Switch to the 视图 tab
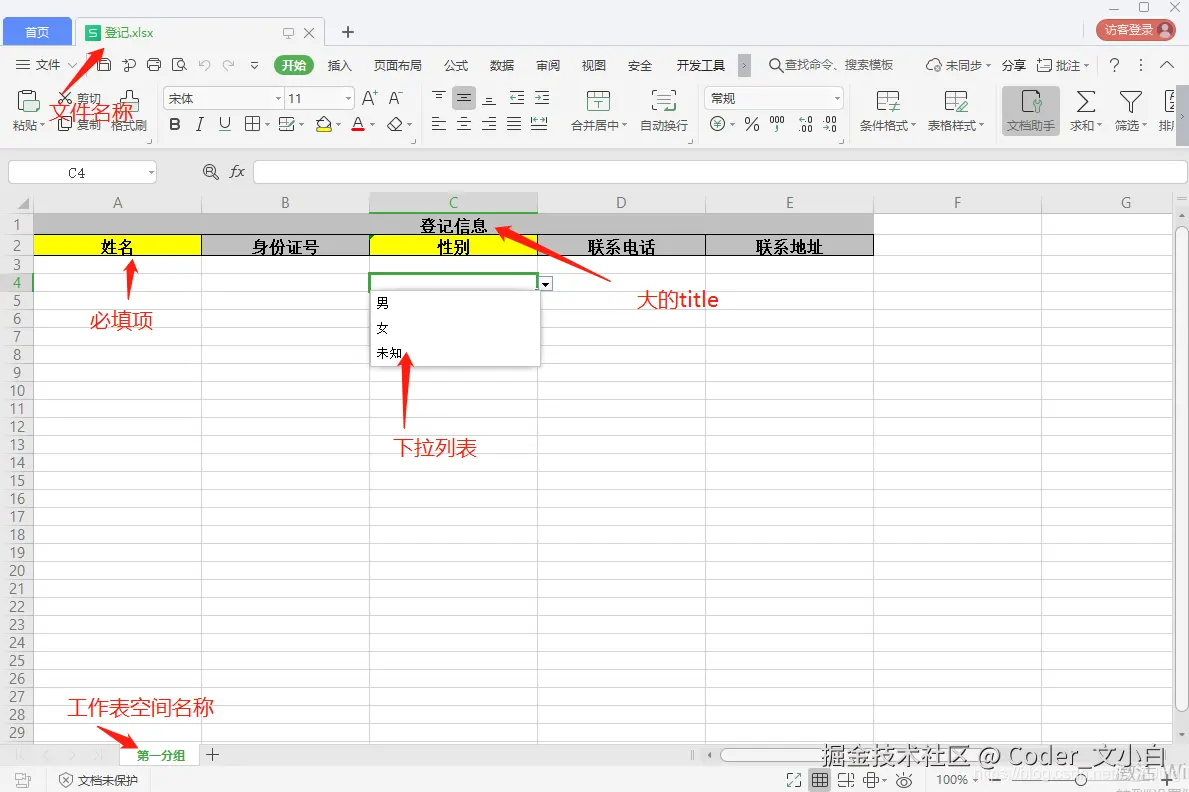 pos(594,65)
